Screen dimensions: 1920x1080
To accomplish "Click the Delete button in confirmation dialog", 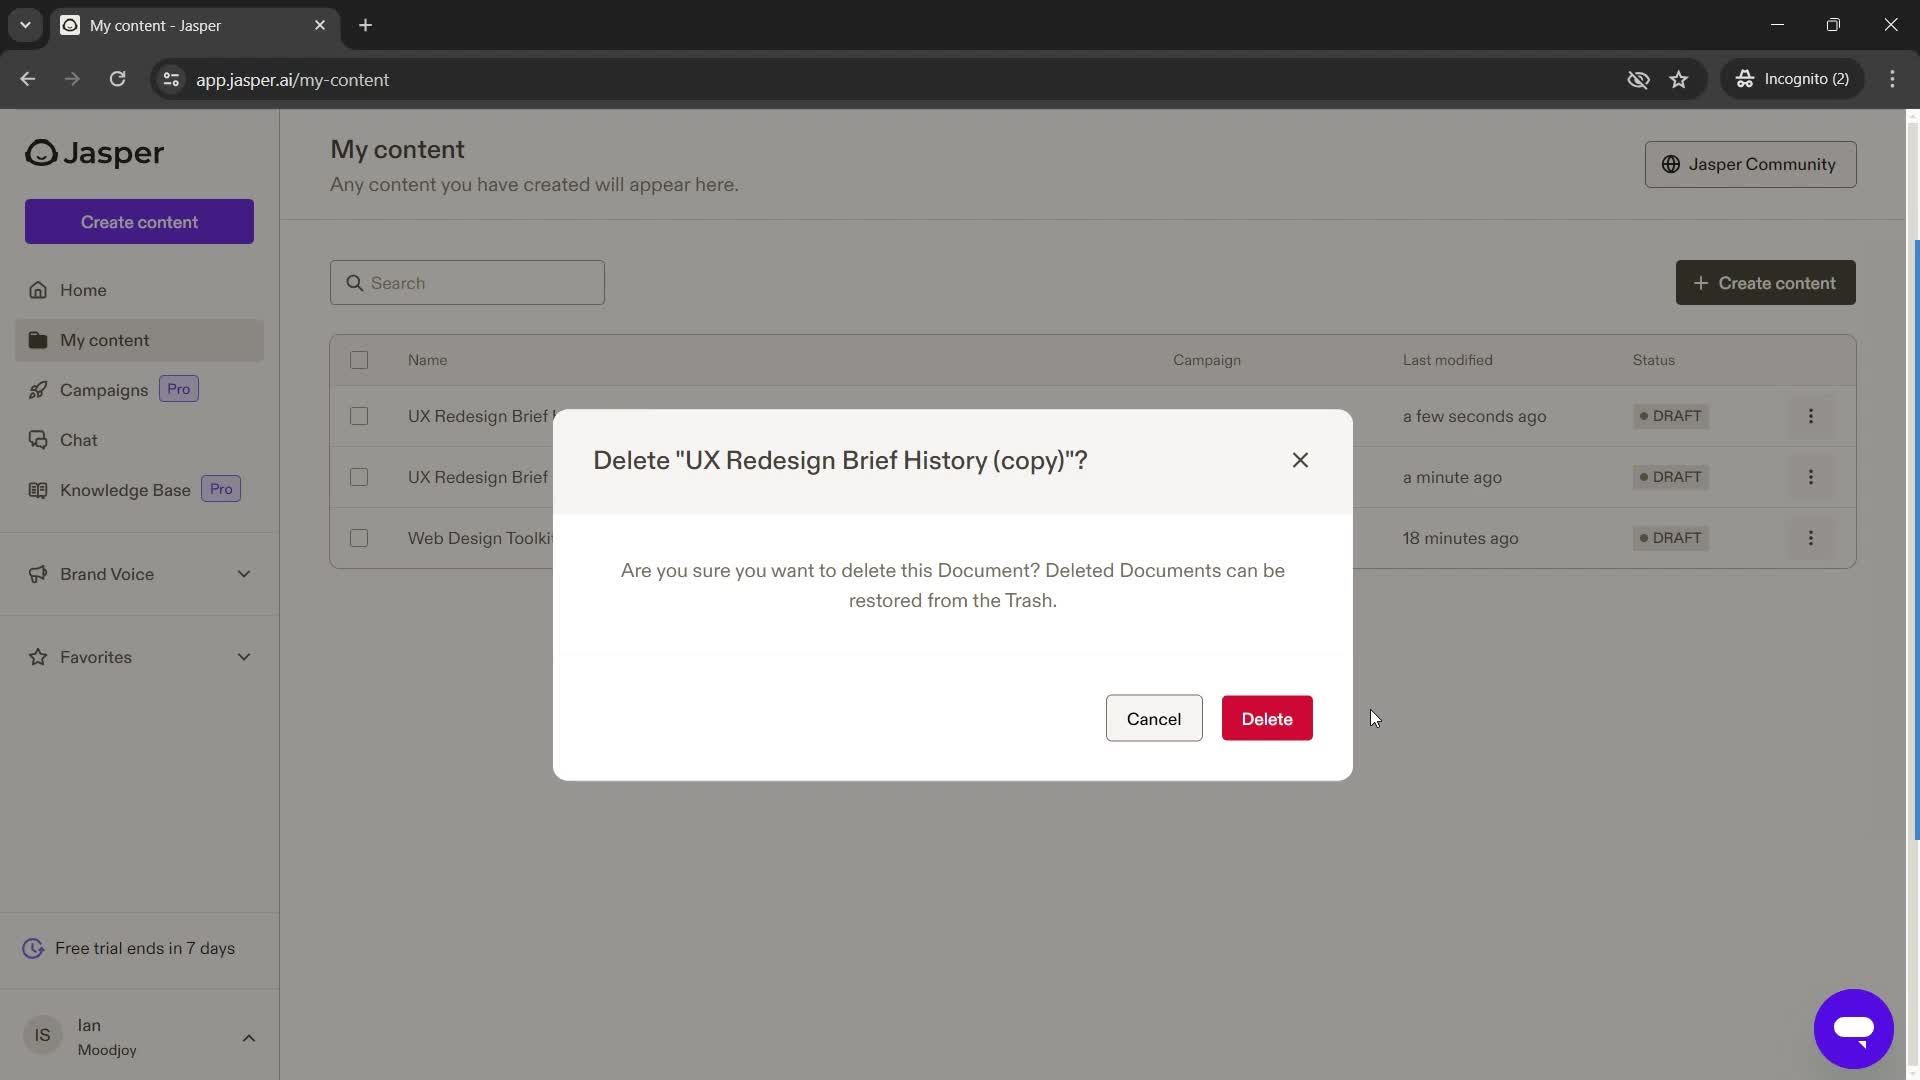I will pyautogui.click(x=1266, y=717).
